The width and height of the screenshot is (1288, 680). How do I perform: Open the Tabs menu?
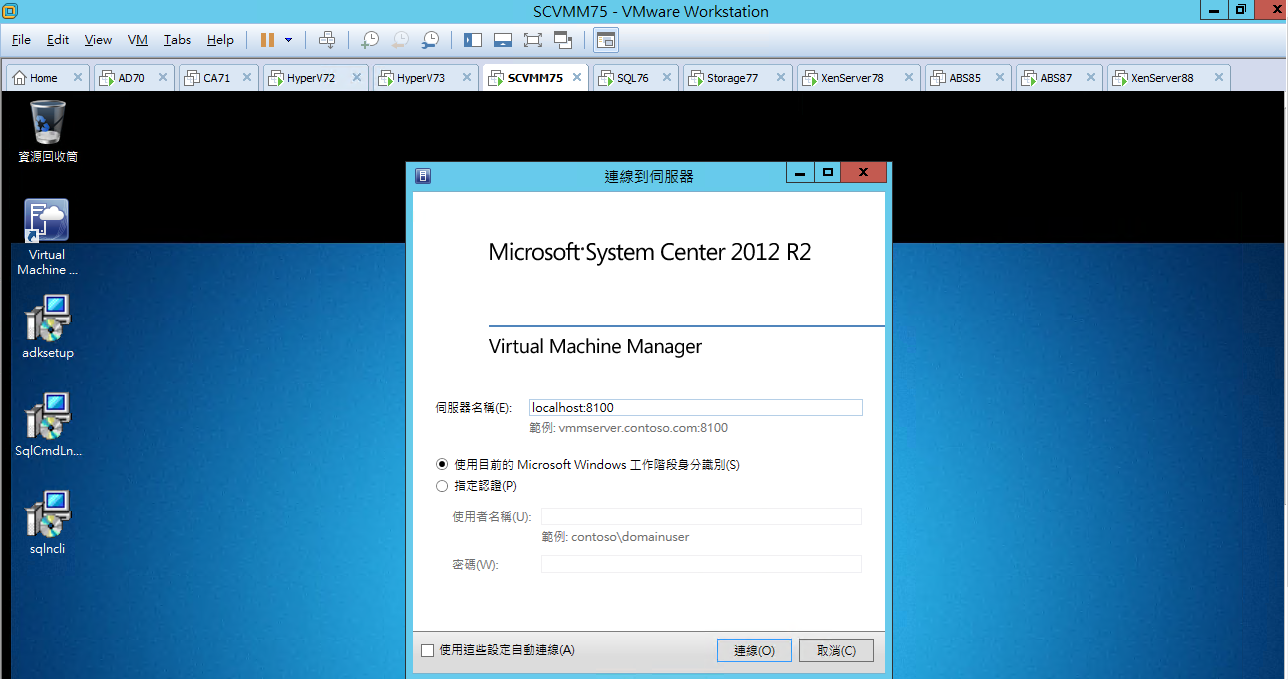pyautogui.click(x=177, y=40)
